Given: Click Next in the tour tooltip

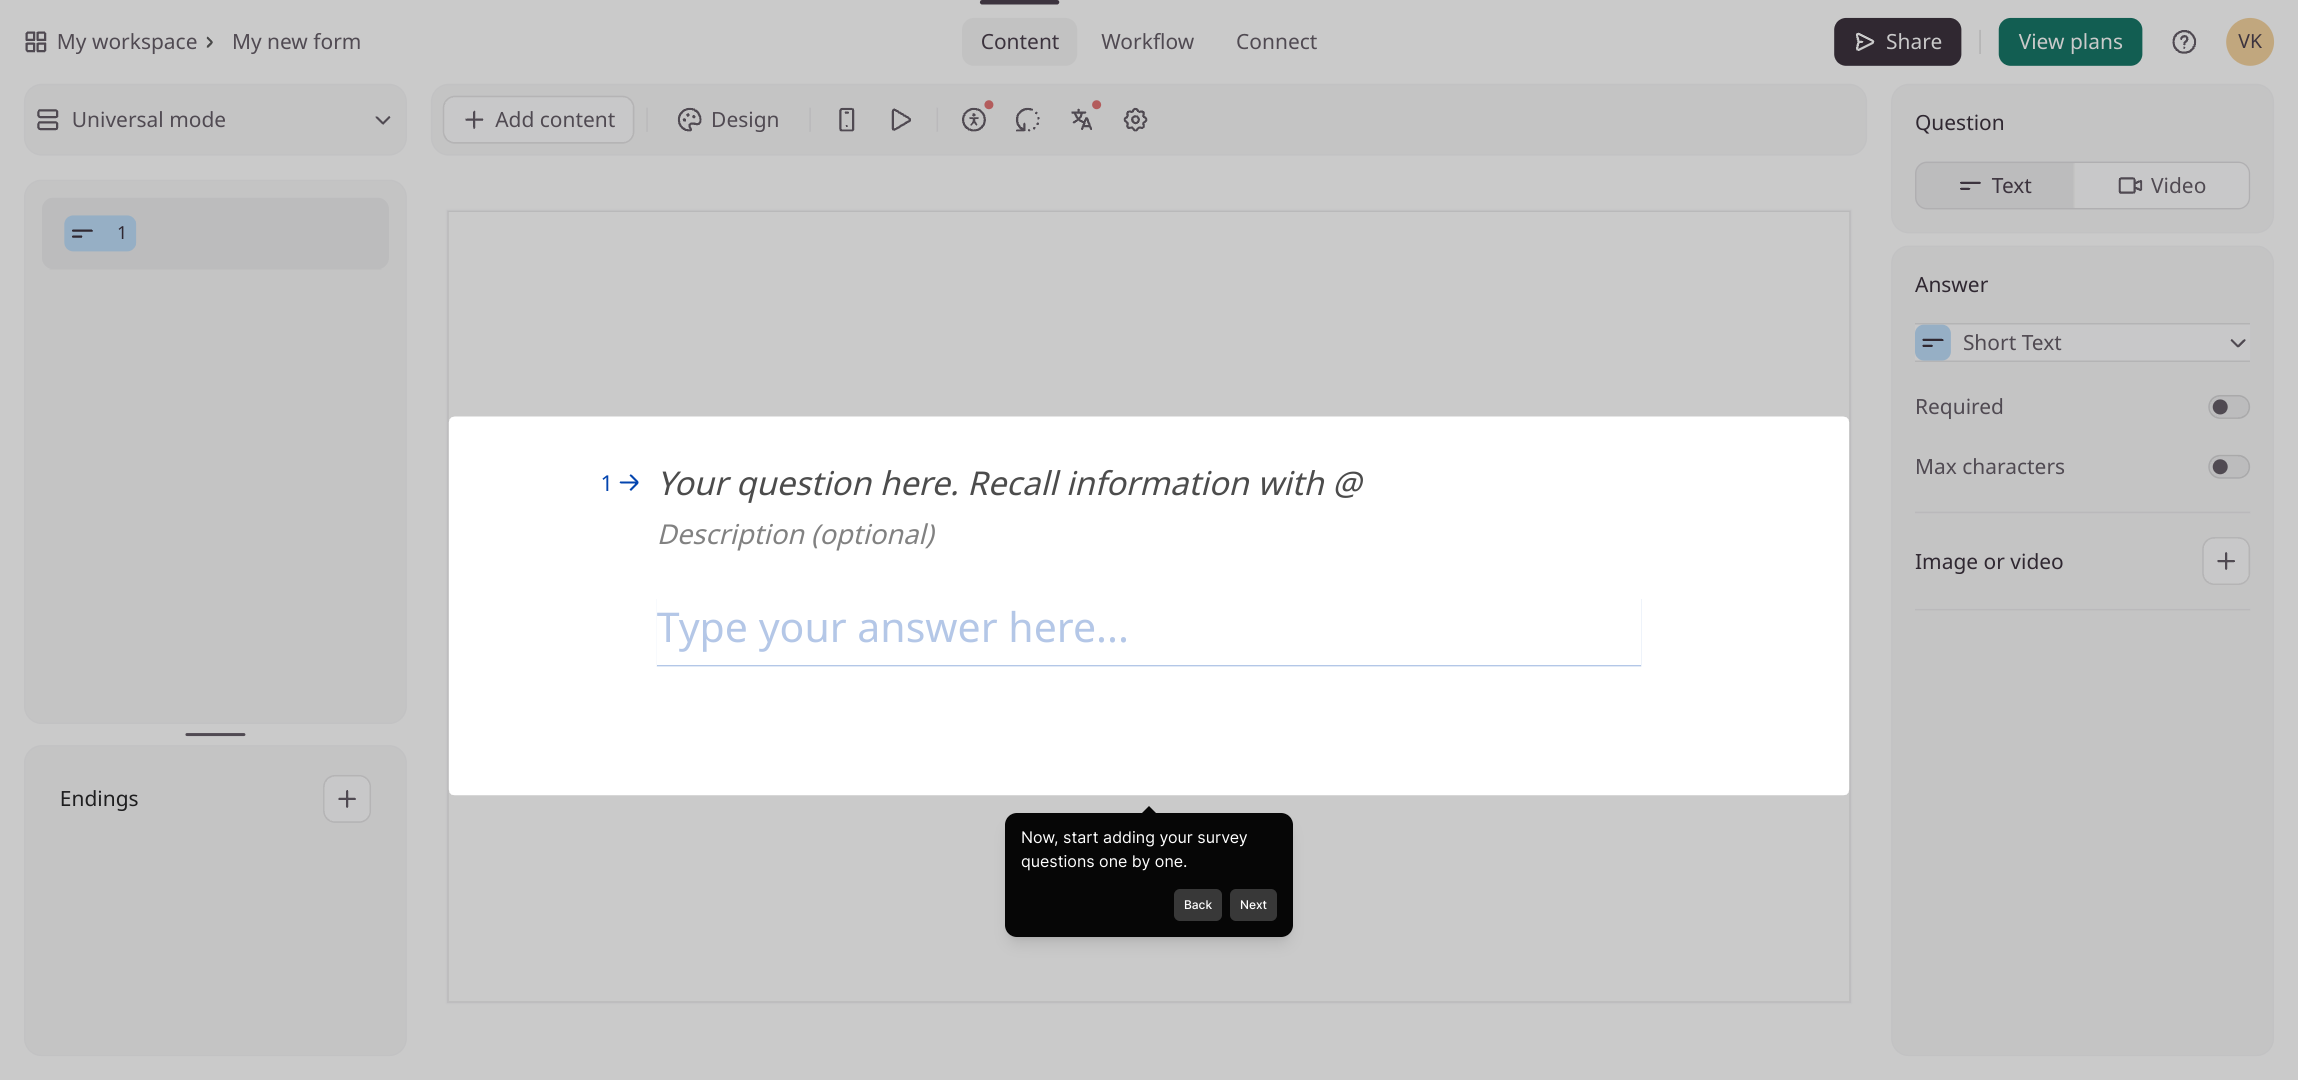Looking at the screenshot, I should [1253, 905].
